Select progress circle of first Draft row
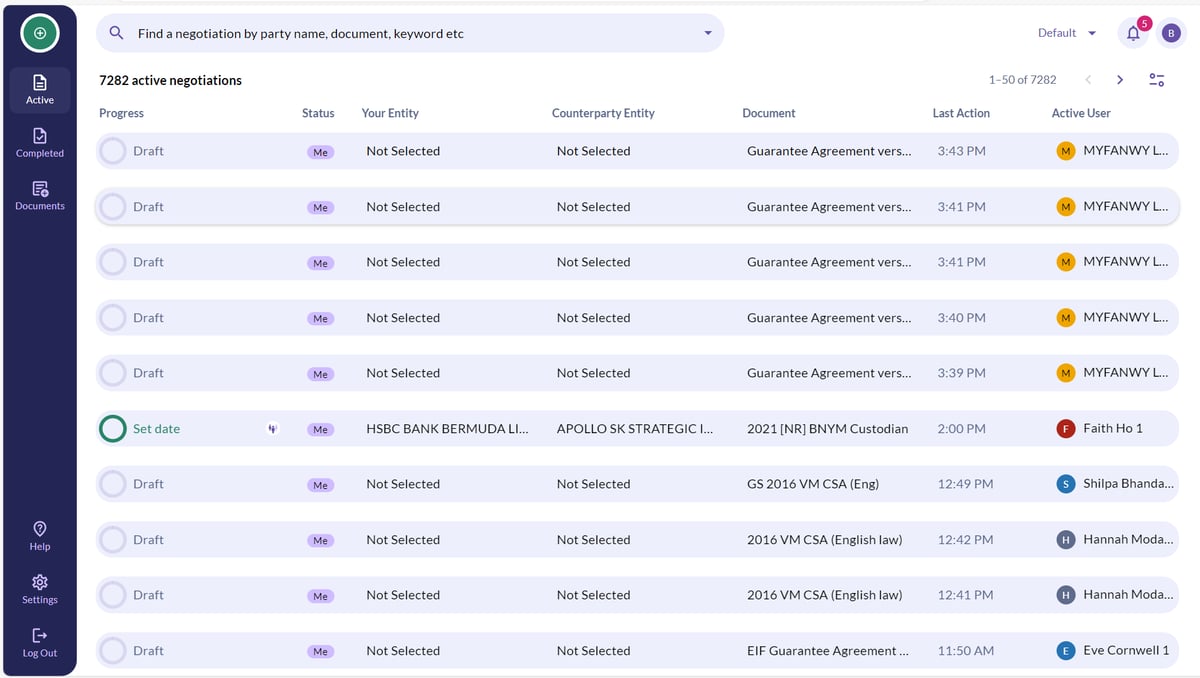The width and height of the screenshot is (1200, 678). (114, 151)
